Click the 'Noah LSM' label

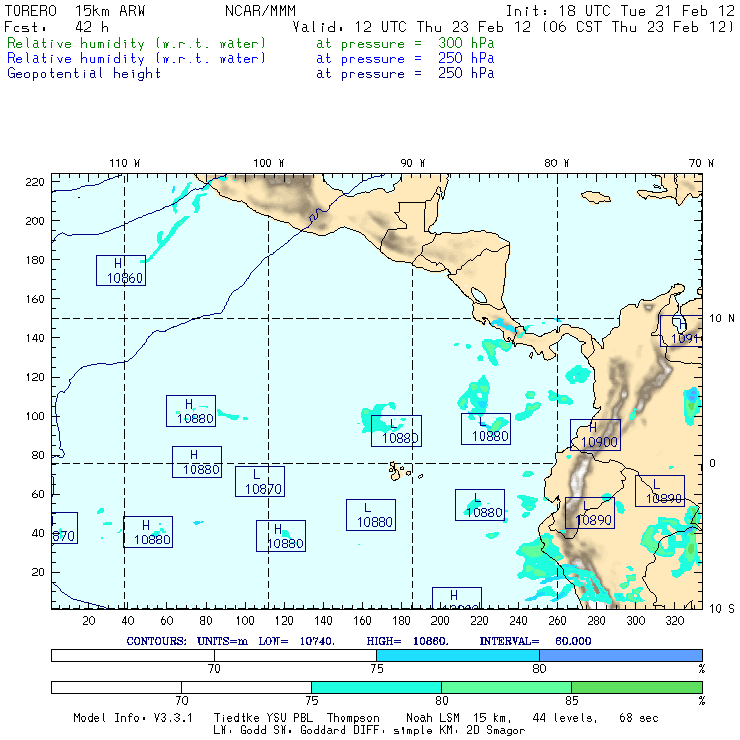pyautogui.click(x=433, y=718)
